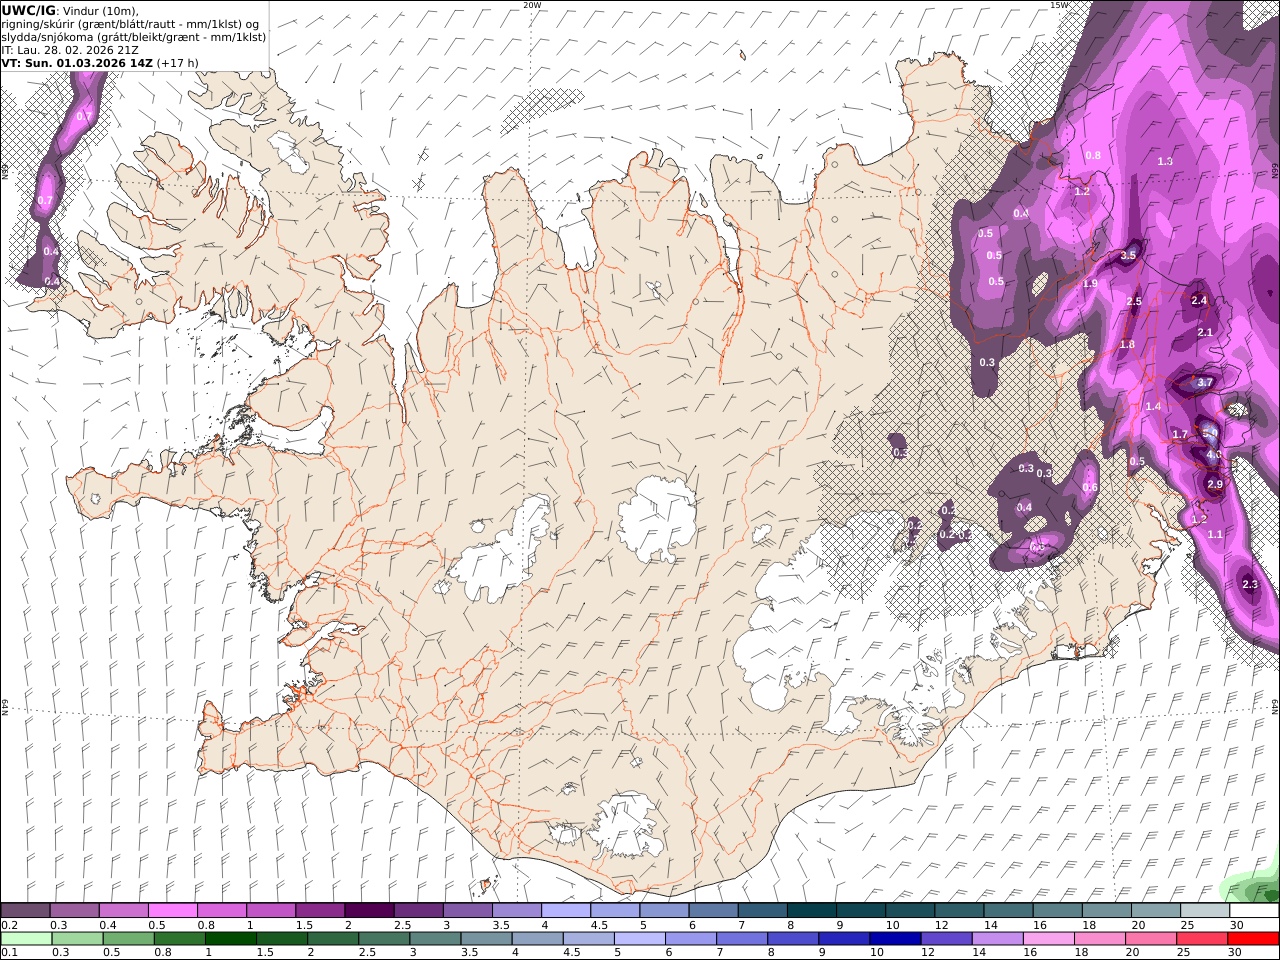Click the 2.4 precipitation value on the map
1280x960 pixels.
coord(1200,300)
